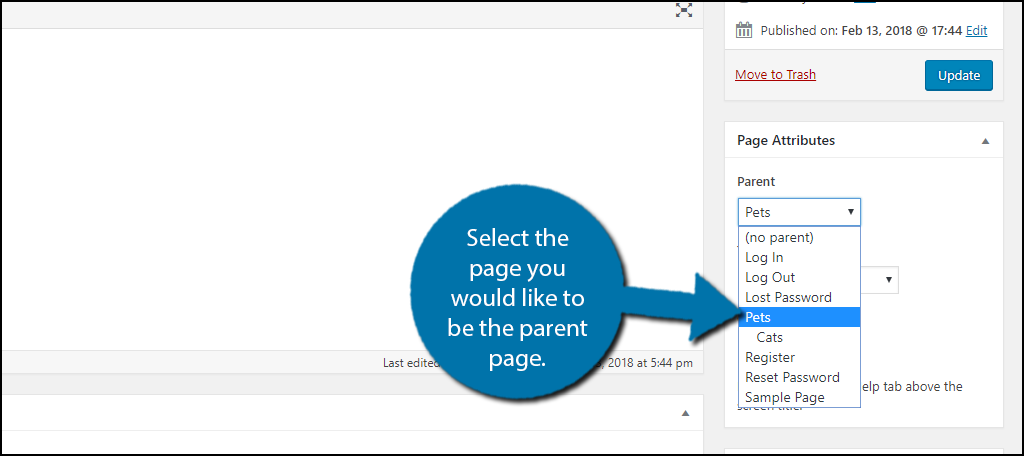The height and width of the screenshot is (456, 1024).
Task: Click the Update button
Action: point(959,75)
